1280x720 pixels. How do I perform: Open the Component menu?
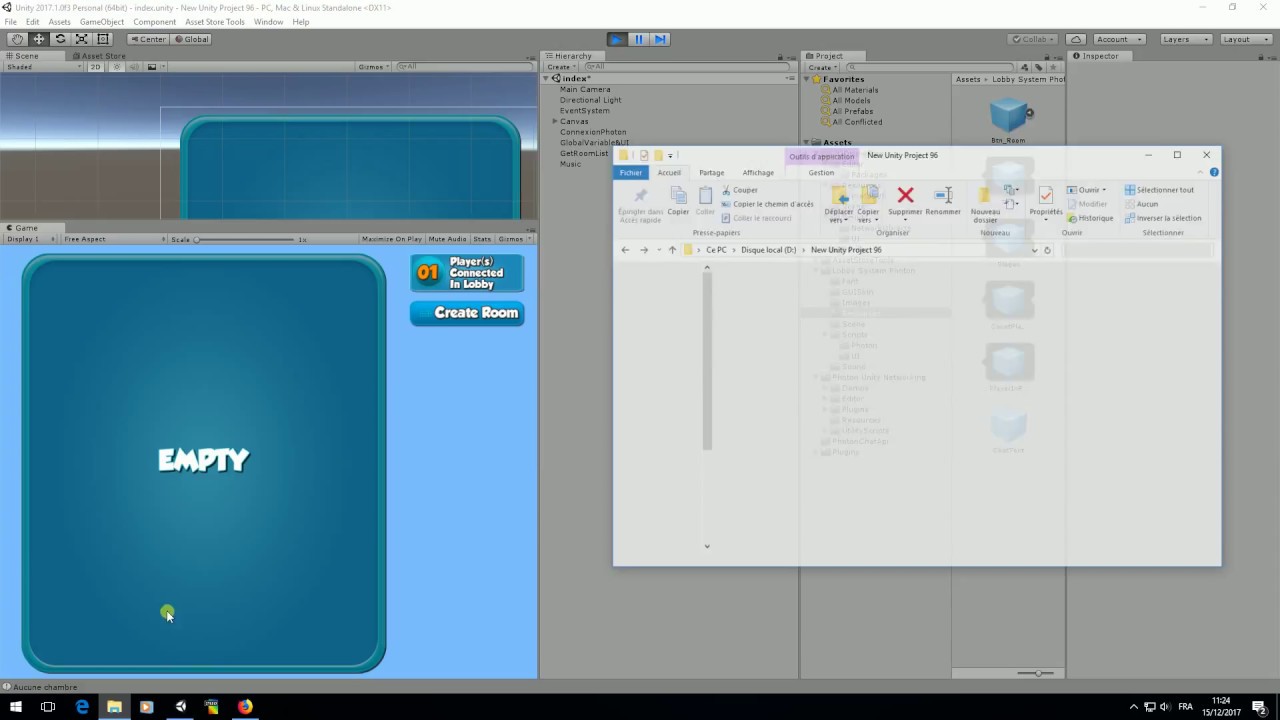pos(154,22)
